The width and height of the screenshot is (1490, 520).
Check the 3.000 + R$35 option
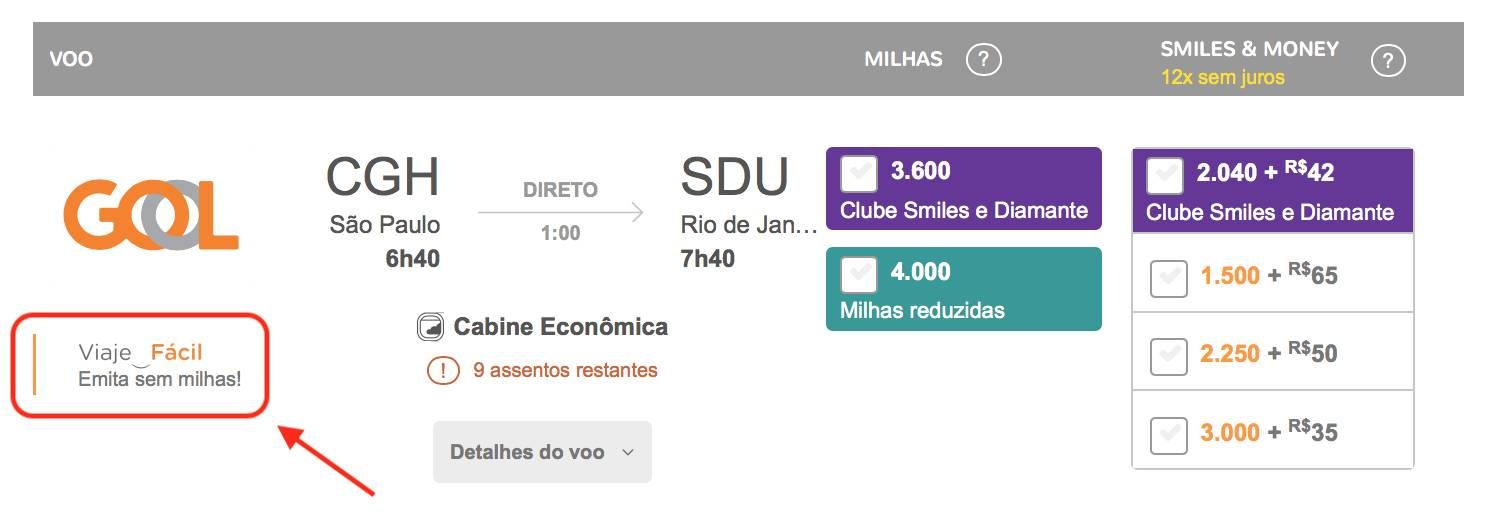click(x=1169, y=436)
